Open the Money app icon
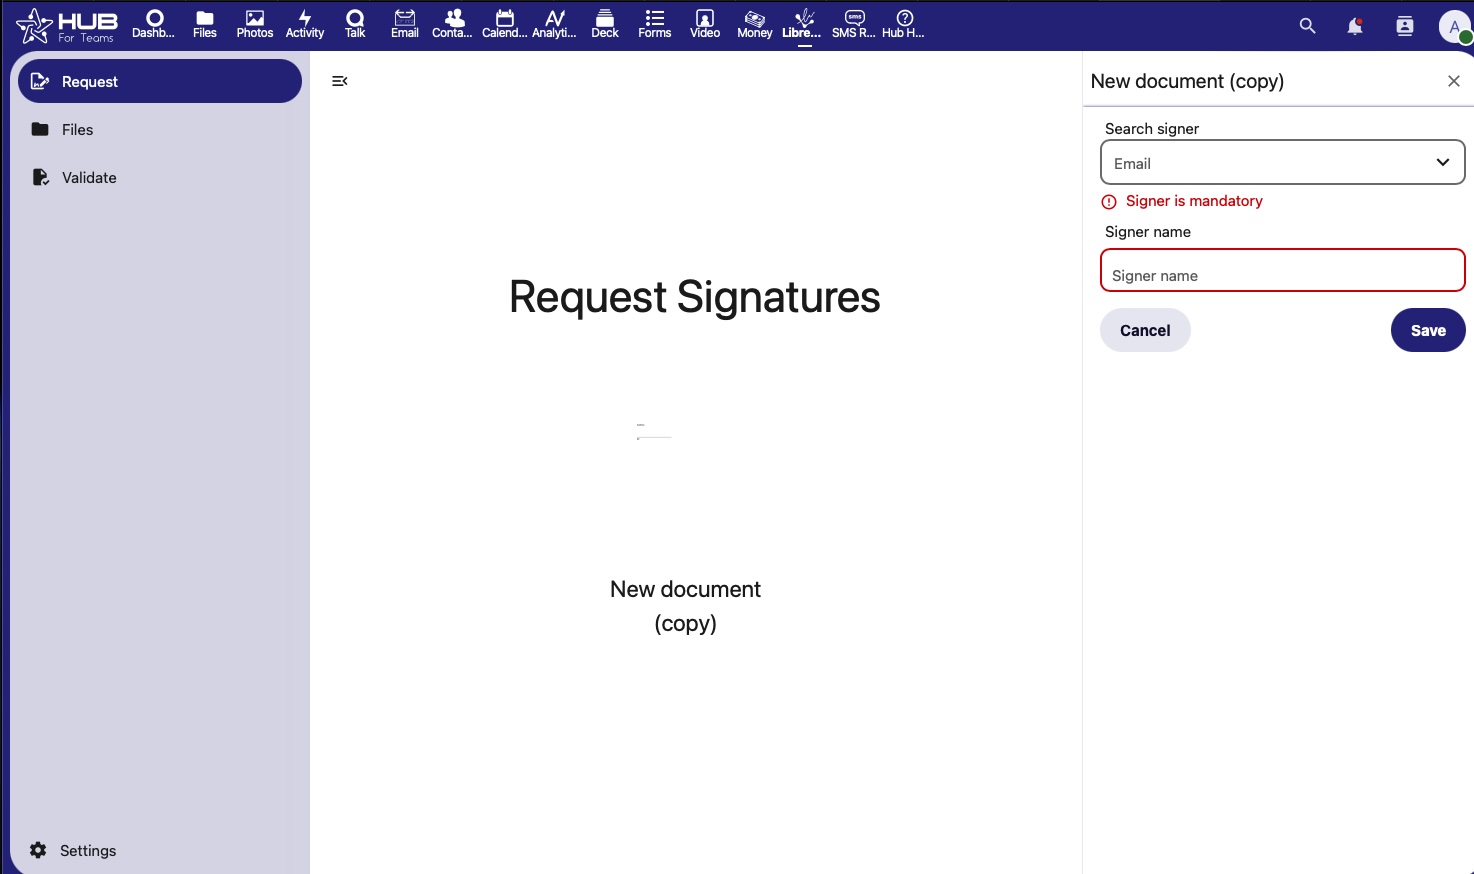 click(x=755, y=24)
